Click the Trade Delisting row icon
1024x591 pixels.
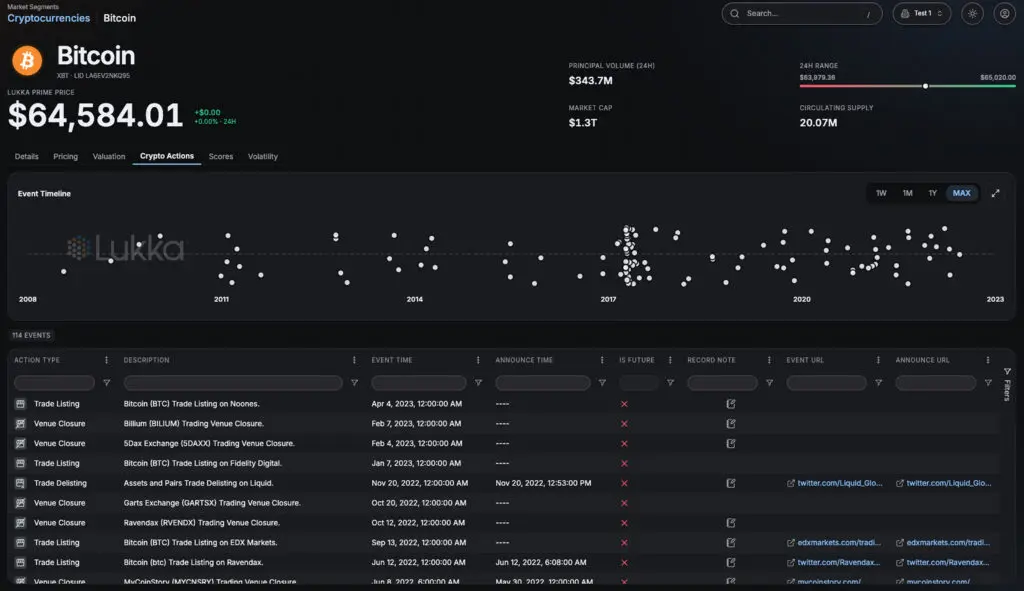click(20, 483)
